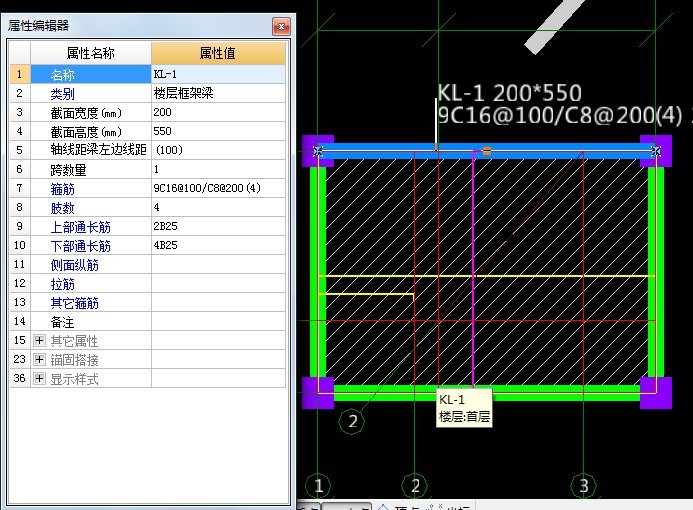Click the bottom-right purple column
This screenshot has width=693, height=510.
[x=656, y=393]
